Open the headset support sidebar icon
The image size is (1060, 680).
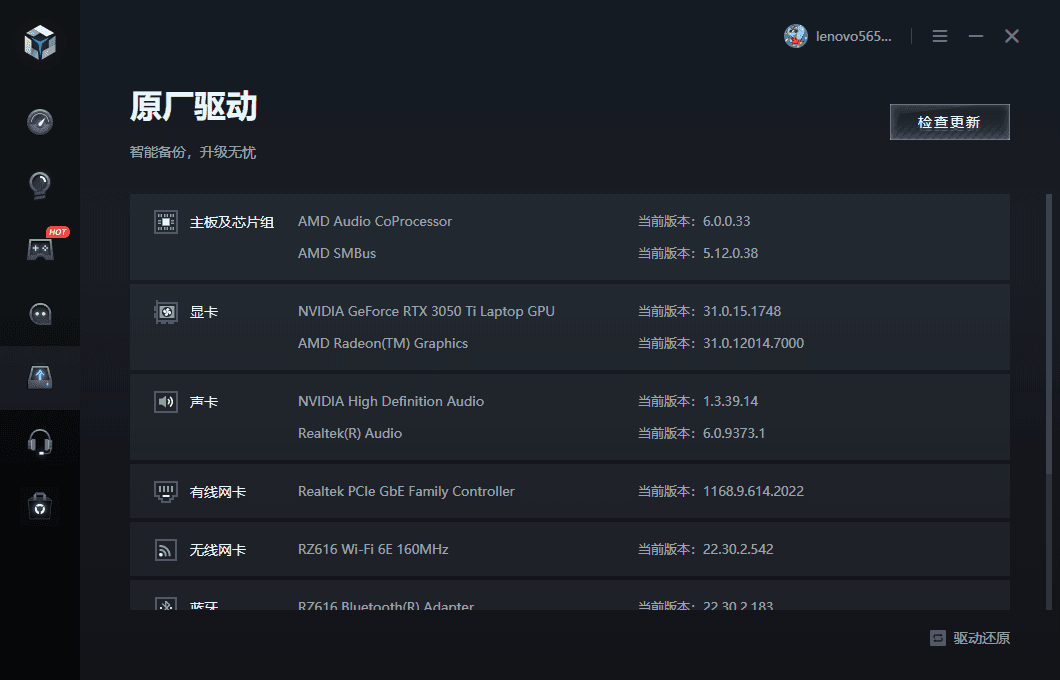point(40,442)
